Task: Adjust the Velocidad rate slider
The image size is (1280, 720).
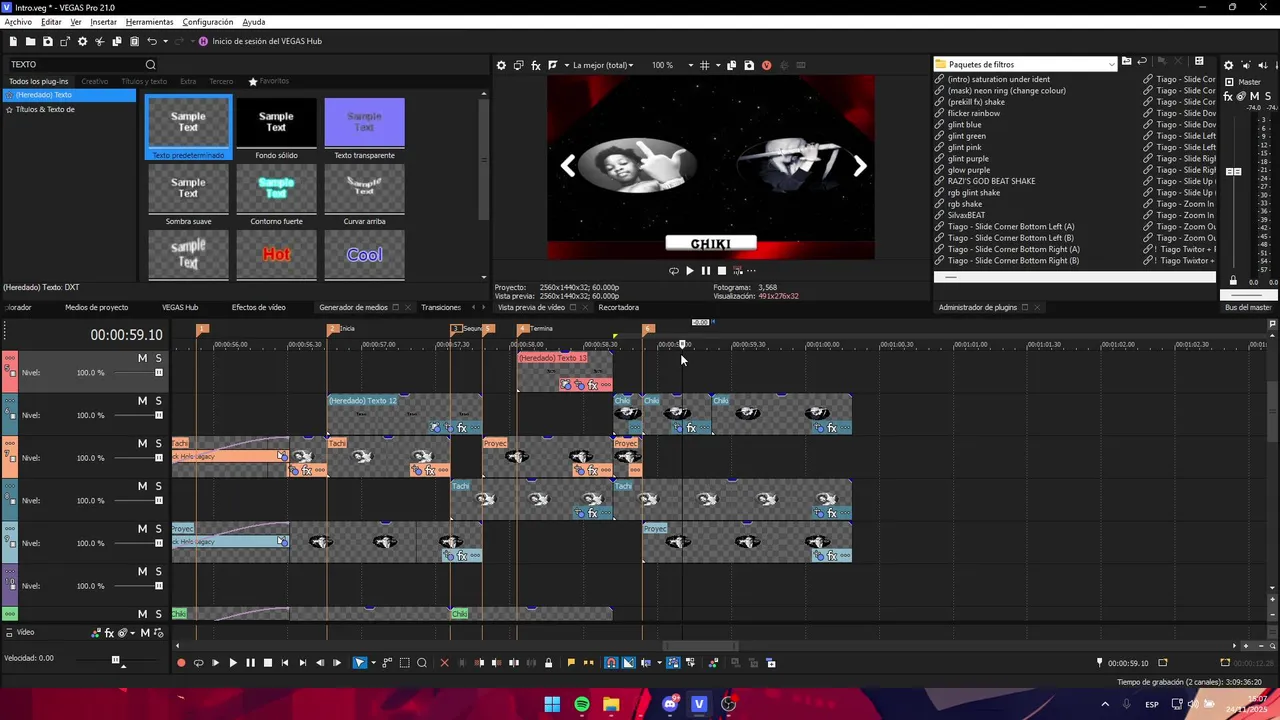Action: pos(115,660)
